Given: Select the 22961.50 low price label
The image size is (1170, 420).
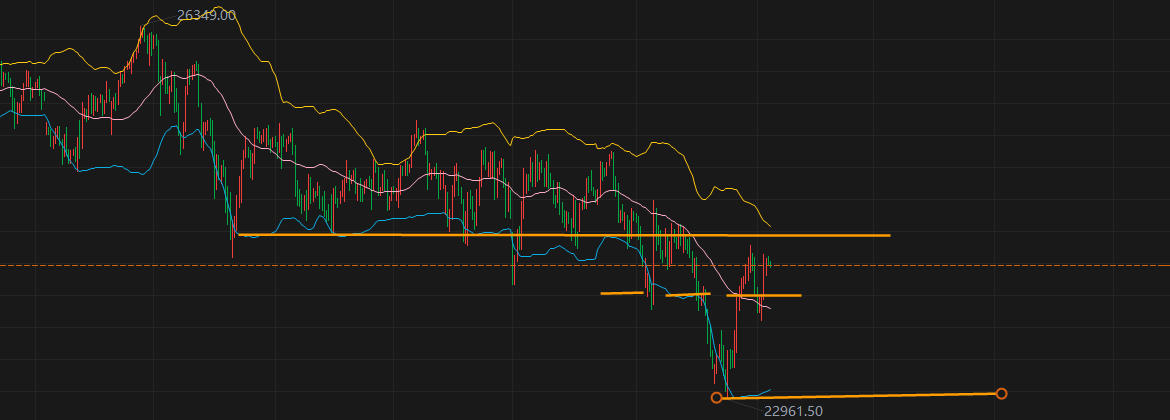Looking at the screenshot, I should point(793,411).
